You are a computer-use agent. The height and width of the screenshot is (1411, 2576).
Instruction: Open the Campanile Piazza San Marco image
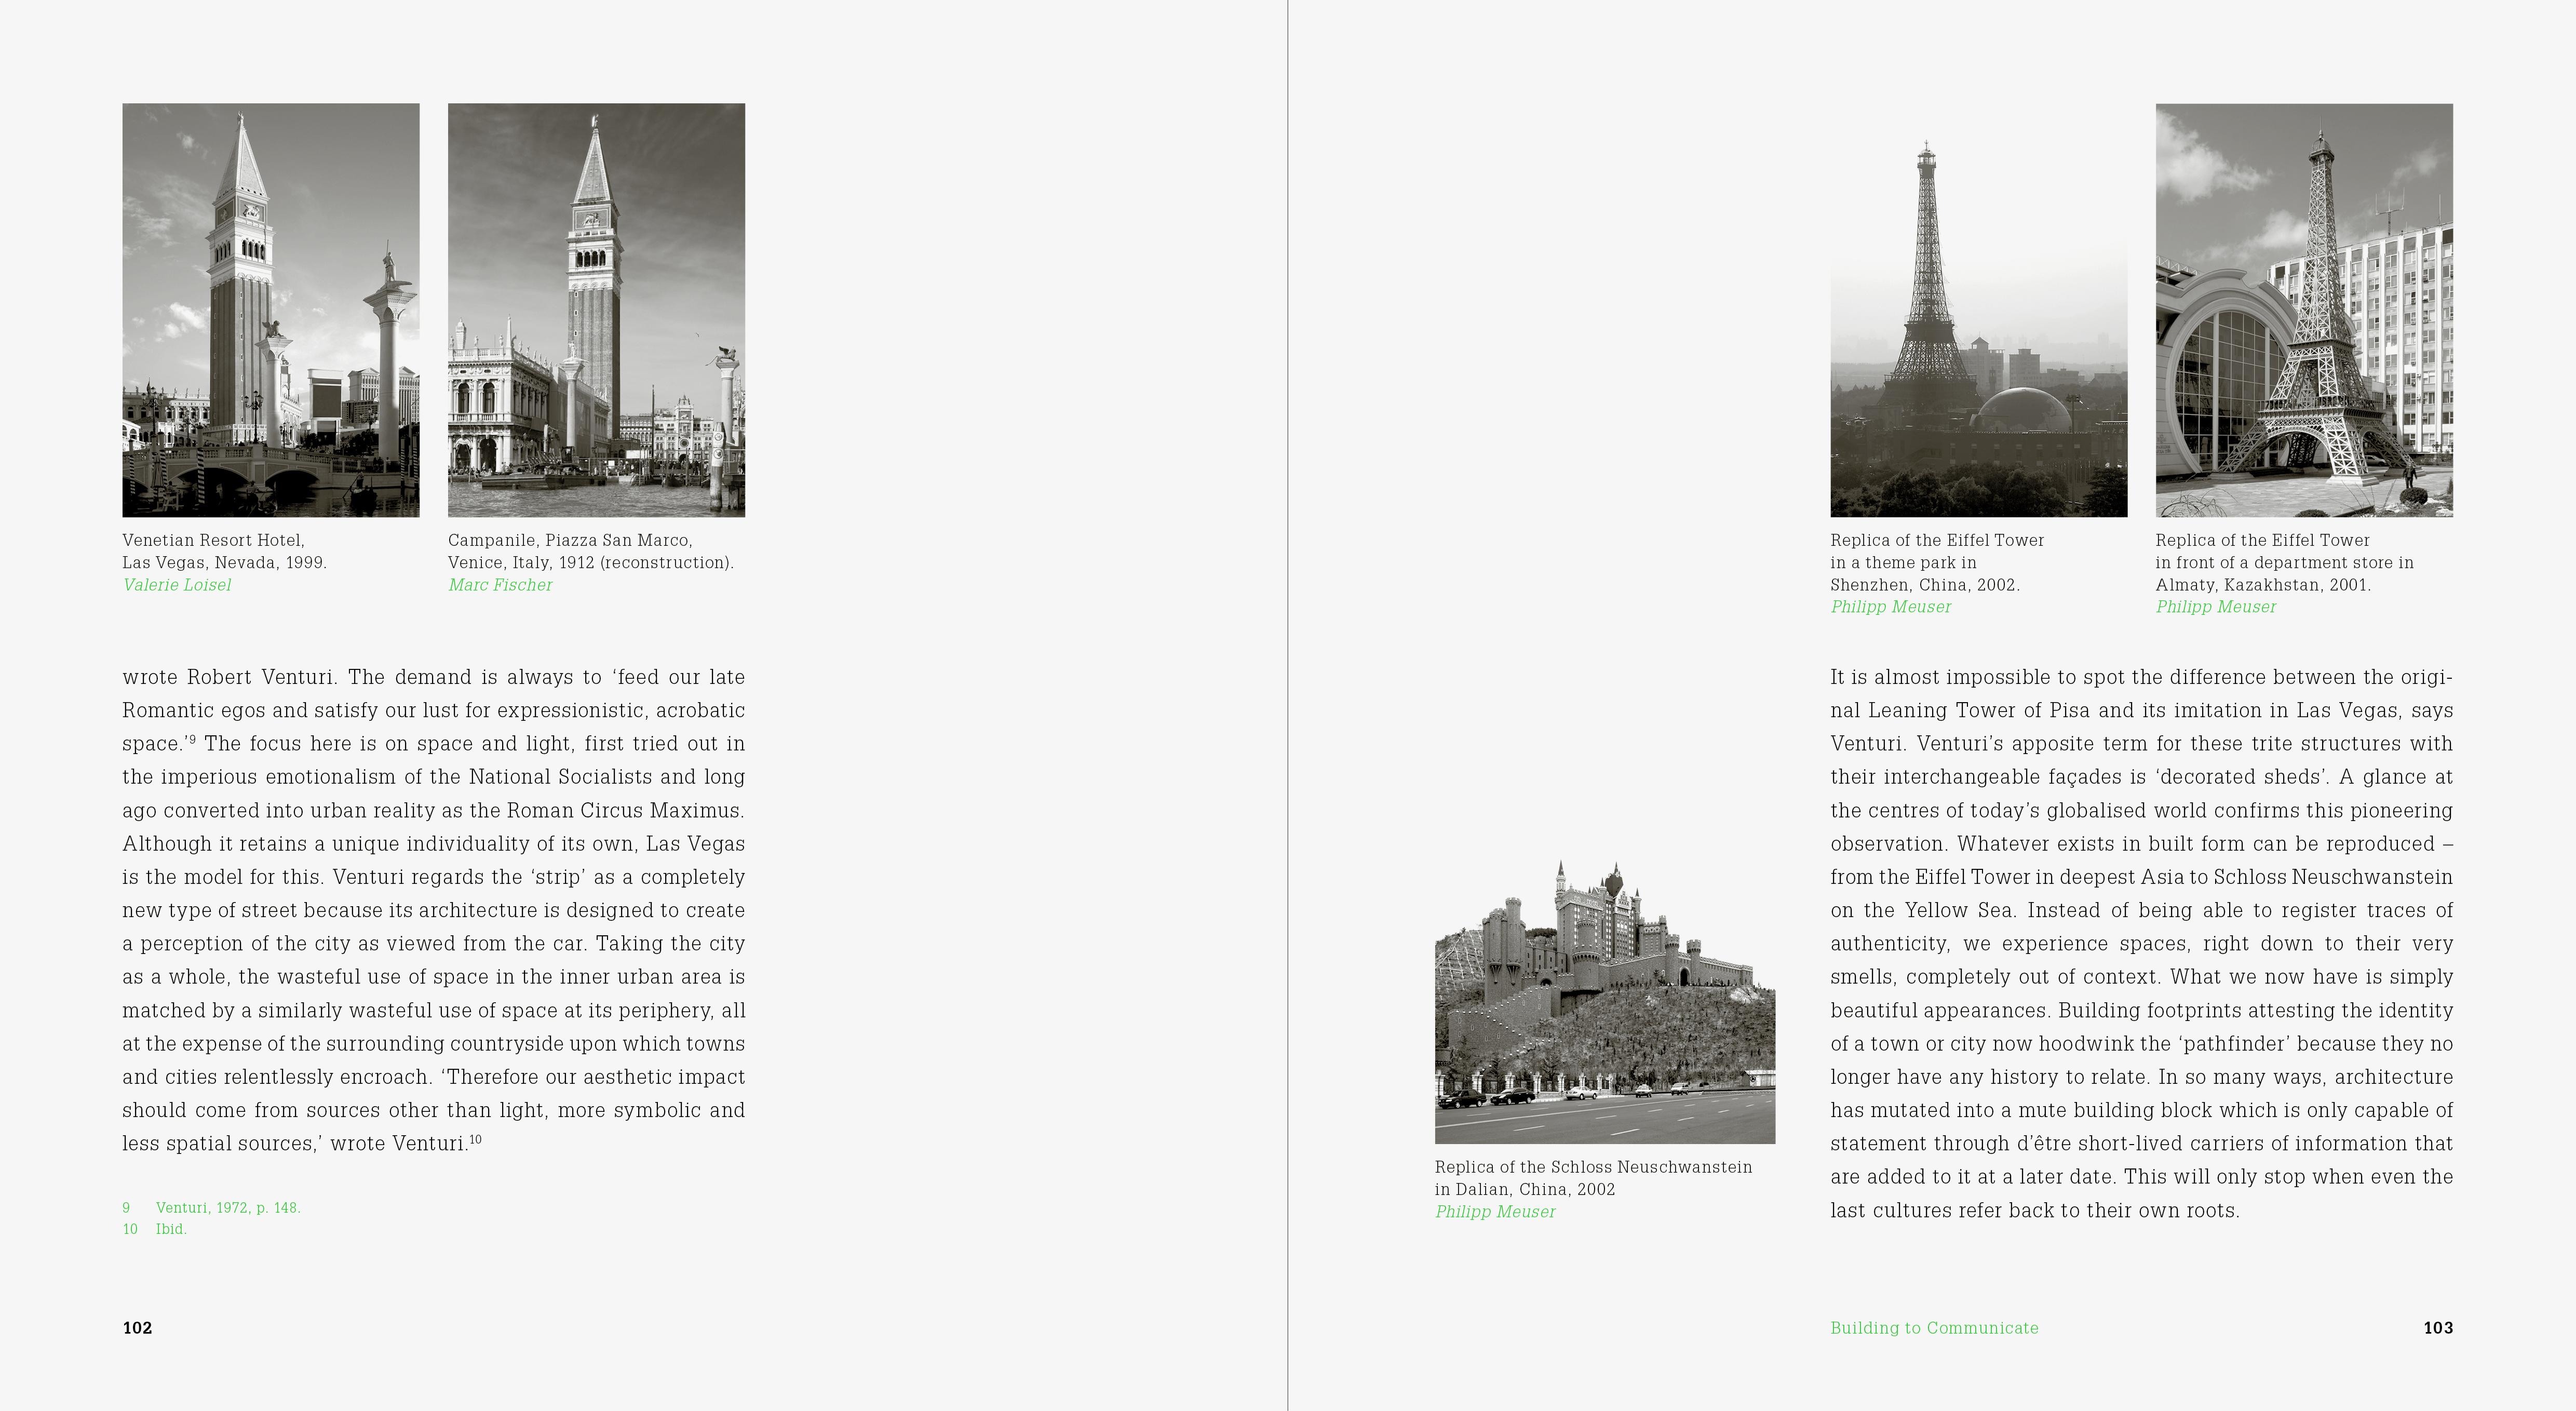596,310
